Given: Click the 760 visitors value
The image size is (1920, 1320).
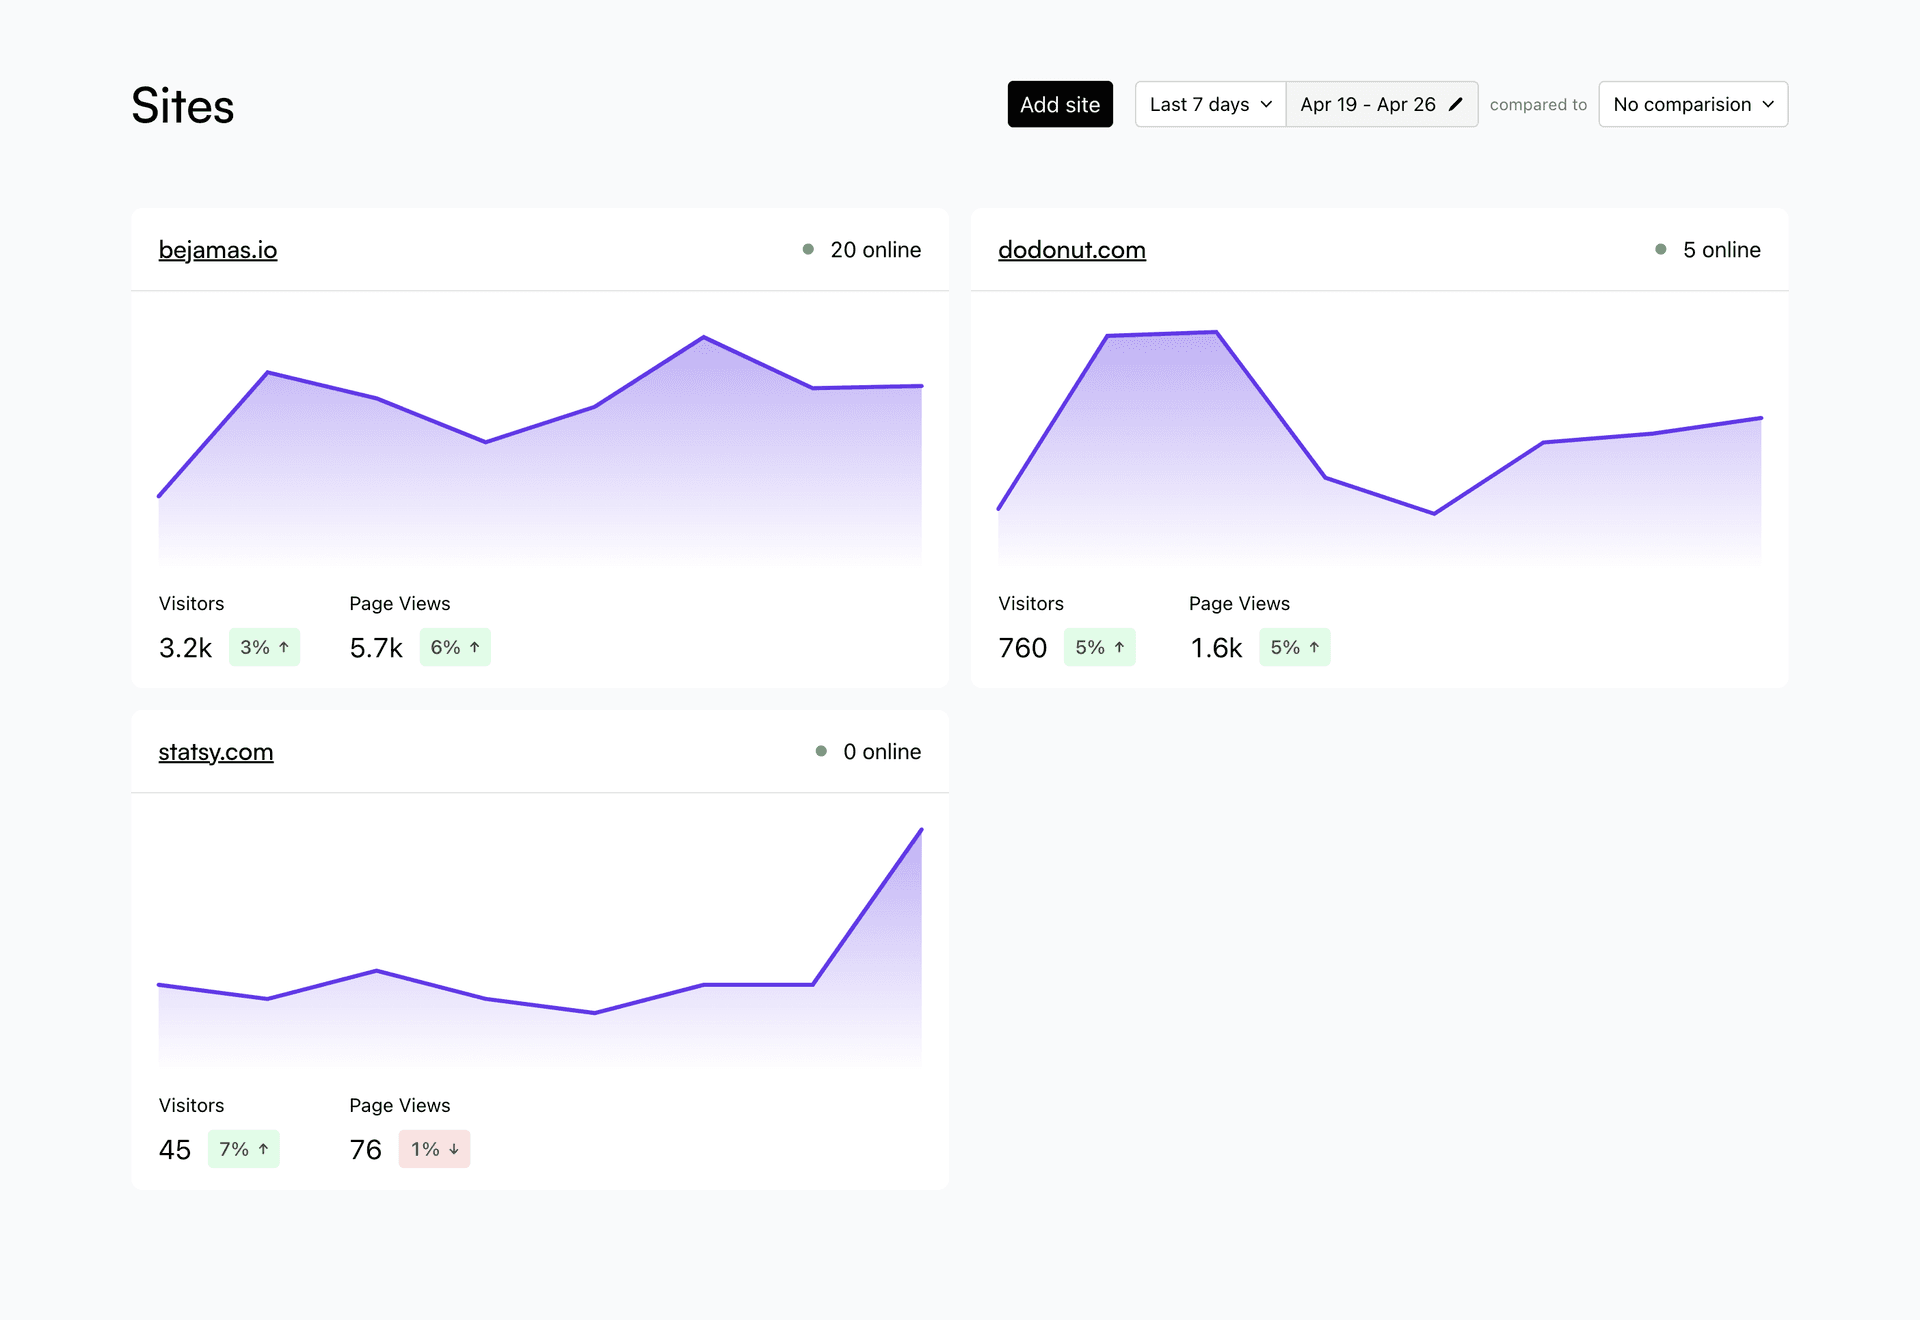Looking at the screenshot, I should [1023, 648].
